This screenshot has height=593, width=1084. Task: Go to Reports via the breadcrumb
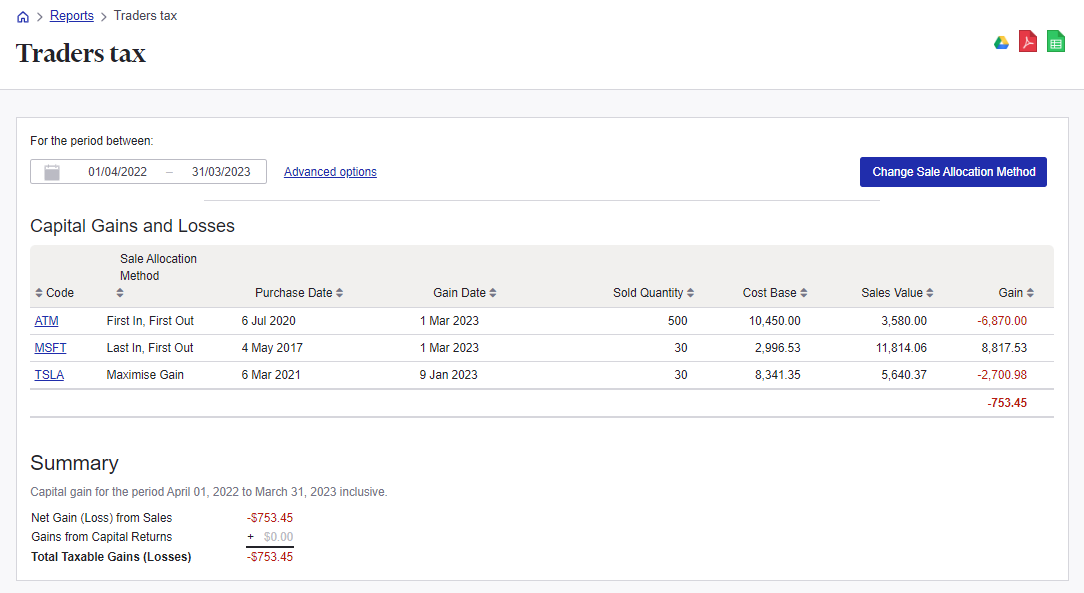pos(71,15)
